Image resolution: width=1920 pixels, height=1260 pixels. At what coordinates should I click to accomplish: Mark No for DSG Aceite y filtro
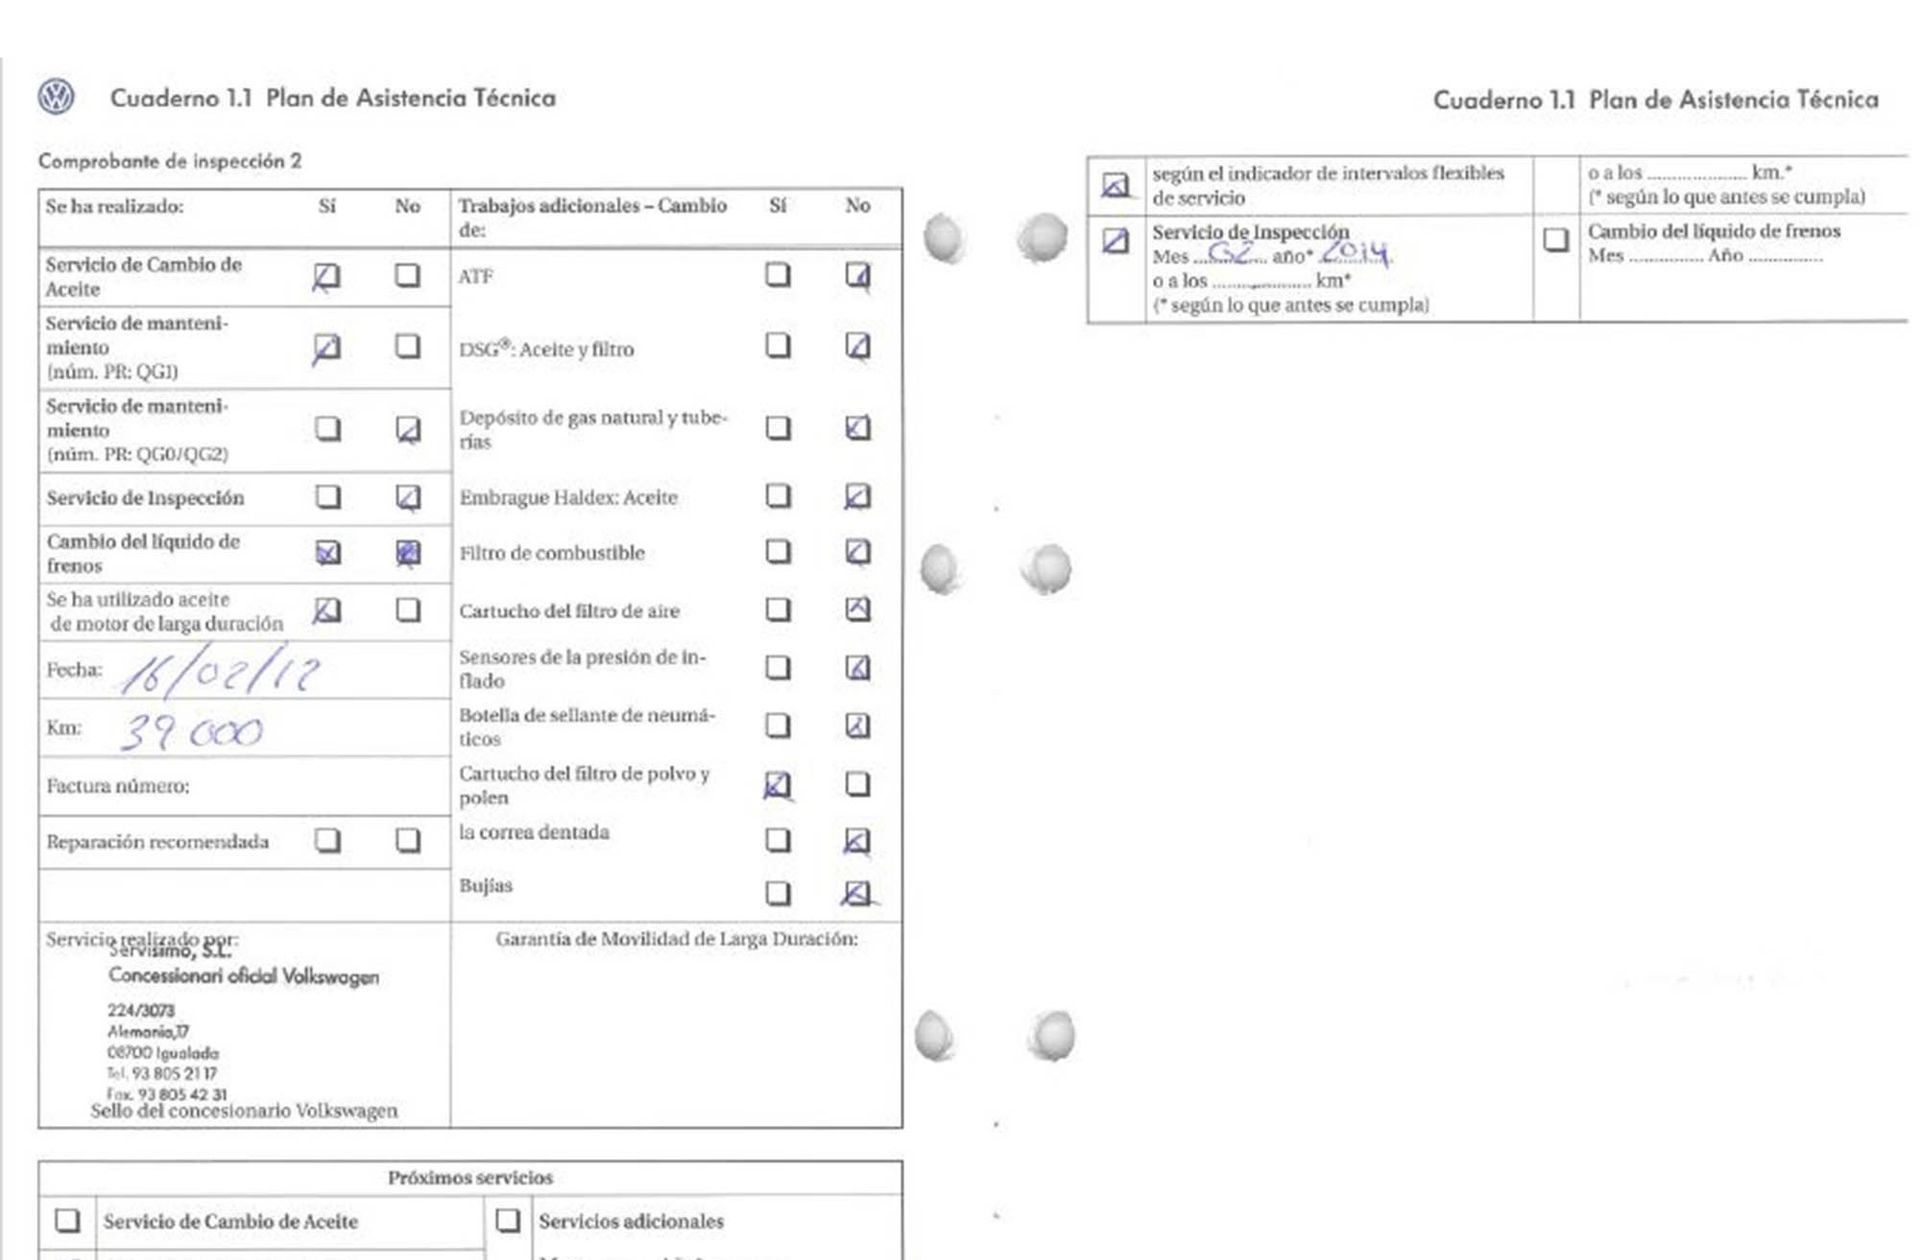pyautogui.click(x=858, y=346)
